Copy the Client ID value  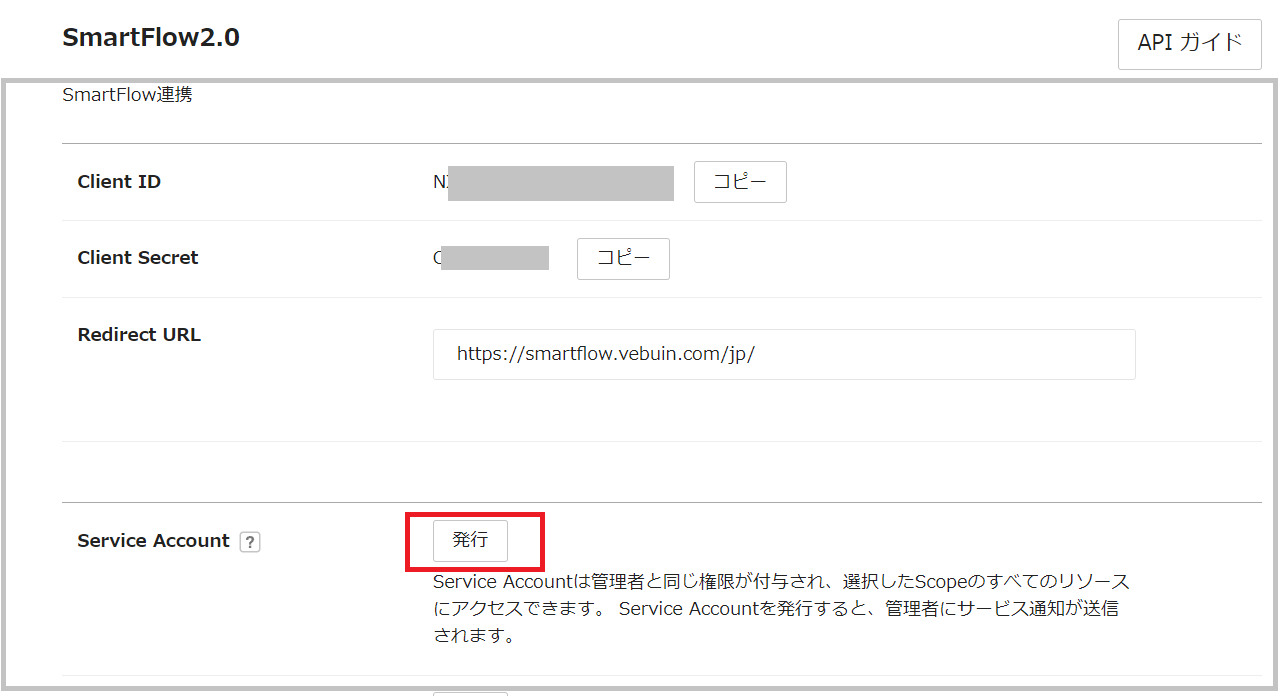pyautogui.click(x=740, y=182)
